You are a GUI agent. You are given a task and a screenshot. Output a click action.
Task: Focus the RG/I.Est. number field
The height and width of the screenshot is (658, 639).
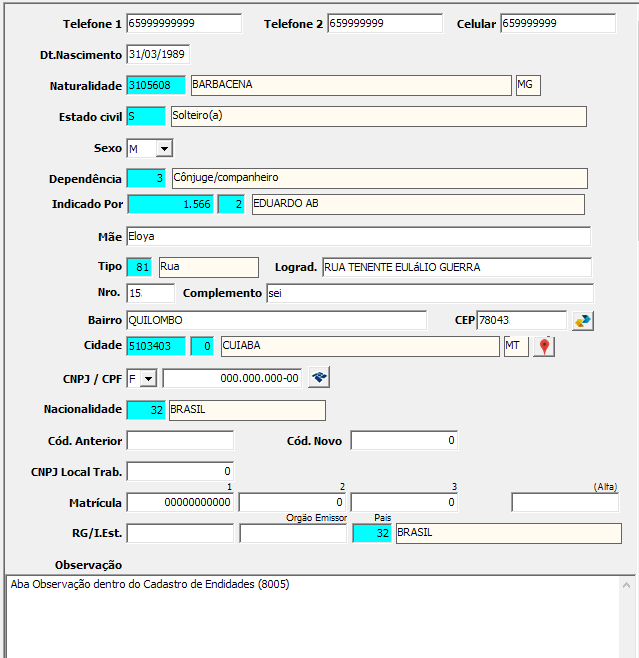pyautogui.click(x=180, y=533)
